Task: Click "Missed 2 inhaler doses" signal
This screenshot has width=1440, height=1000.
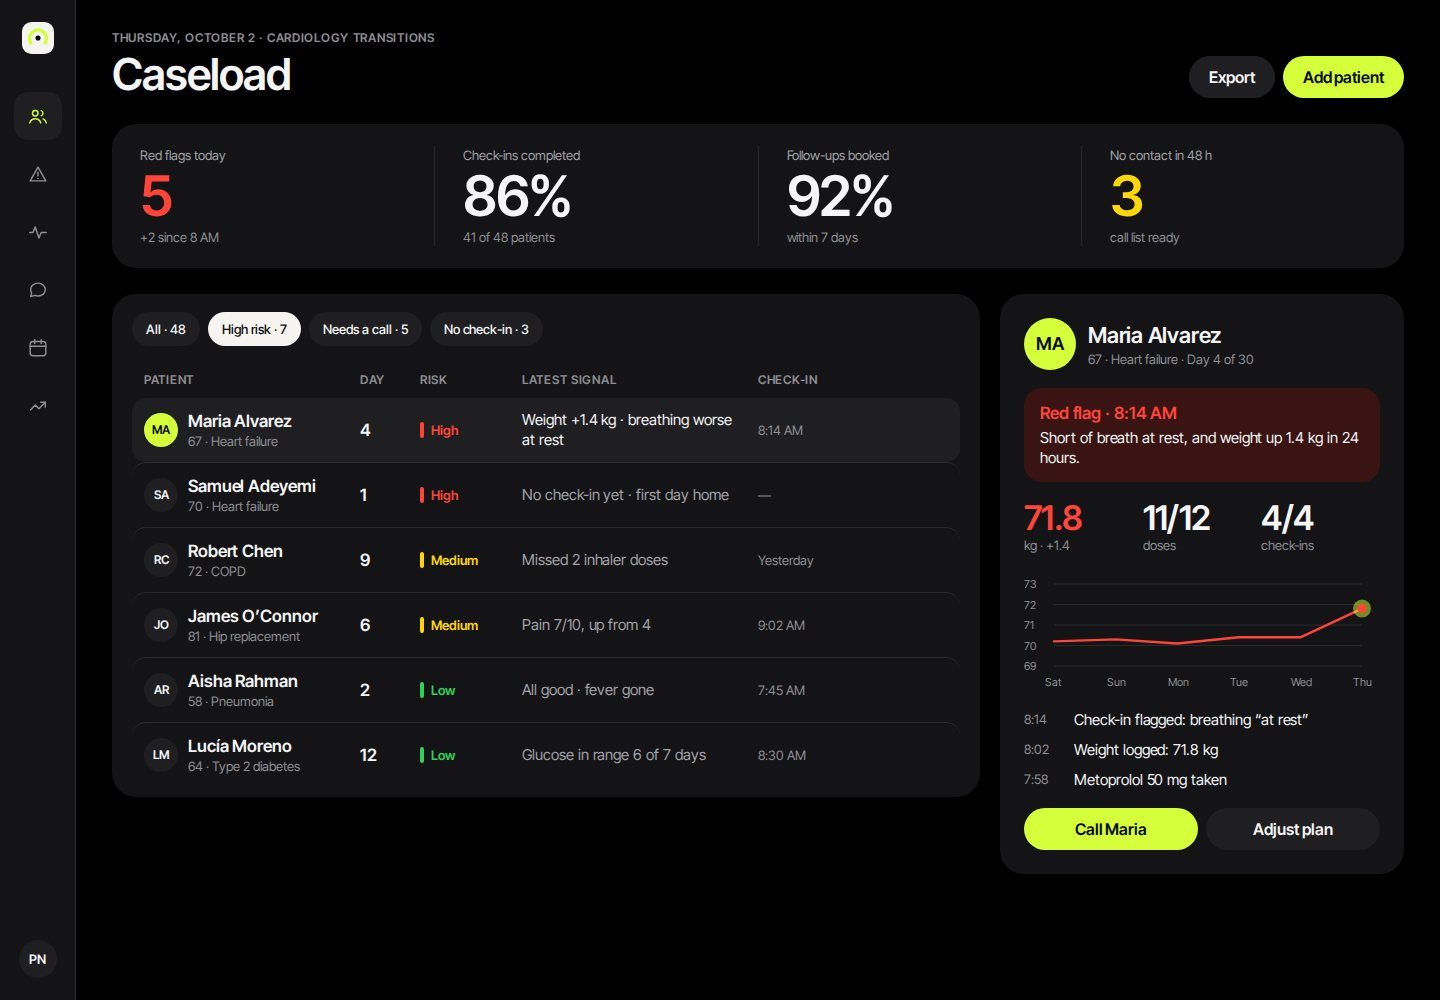Action: coord(594,560)
